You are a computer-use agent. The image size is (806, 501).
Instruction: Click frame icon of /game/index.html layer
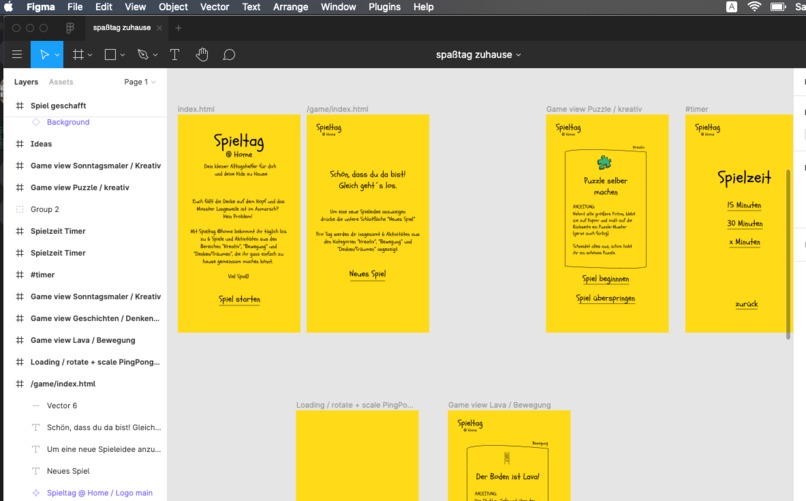20,384
